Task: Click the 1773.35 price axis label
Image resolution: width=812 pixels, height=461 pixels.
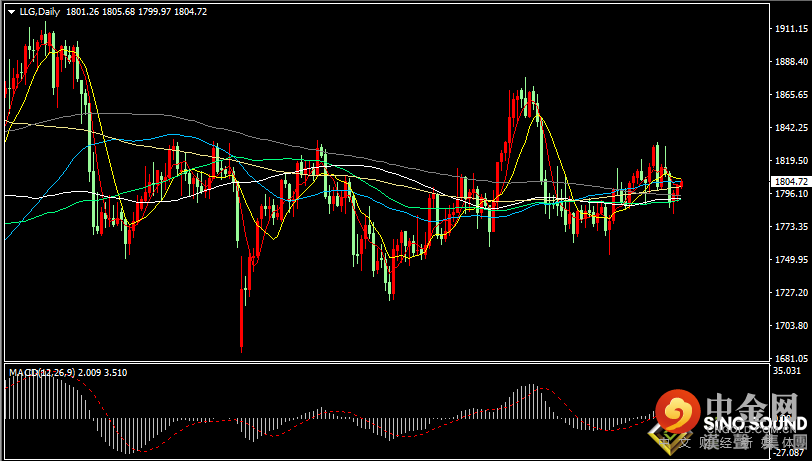Action: point(791,227)
